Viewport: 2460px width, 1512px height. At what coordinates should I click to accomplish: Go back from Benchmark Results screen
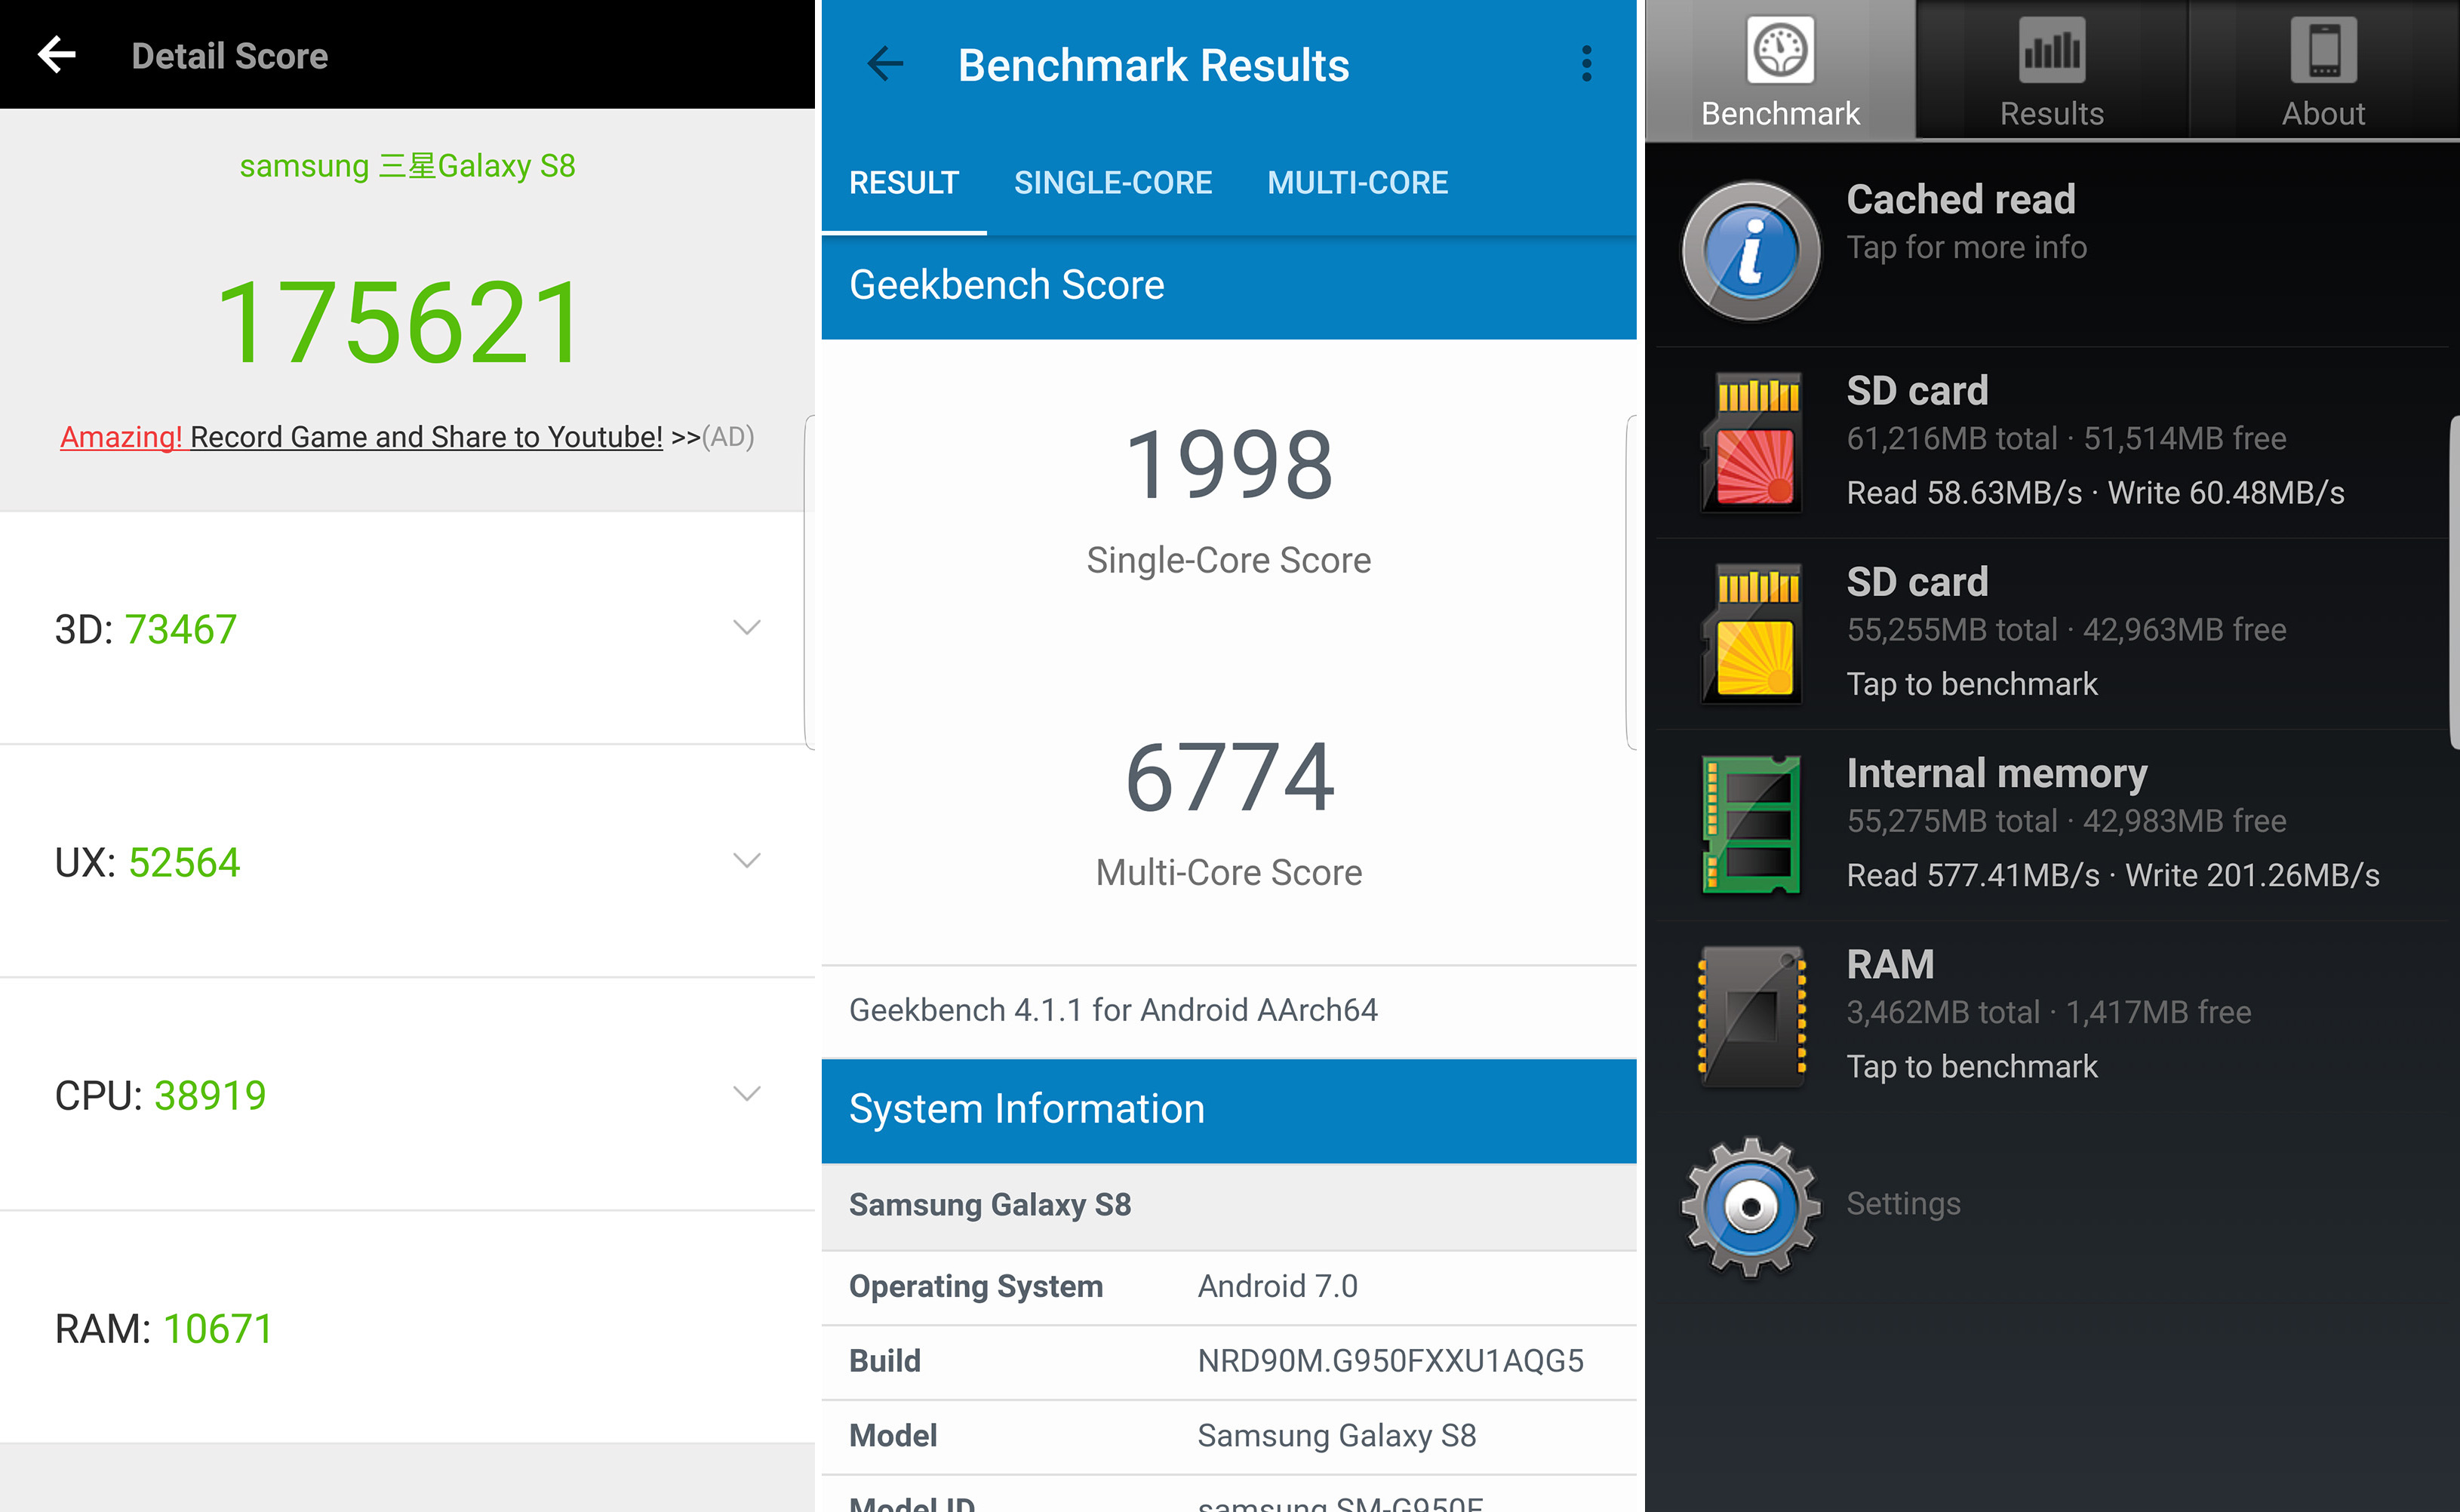[884, 64]
